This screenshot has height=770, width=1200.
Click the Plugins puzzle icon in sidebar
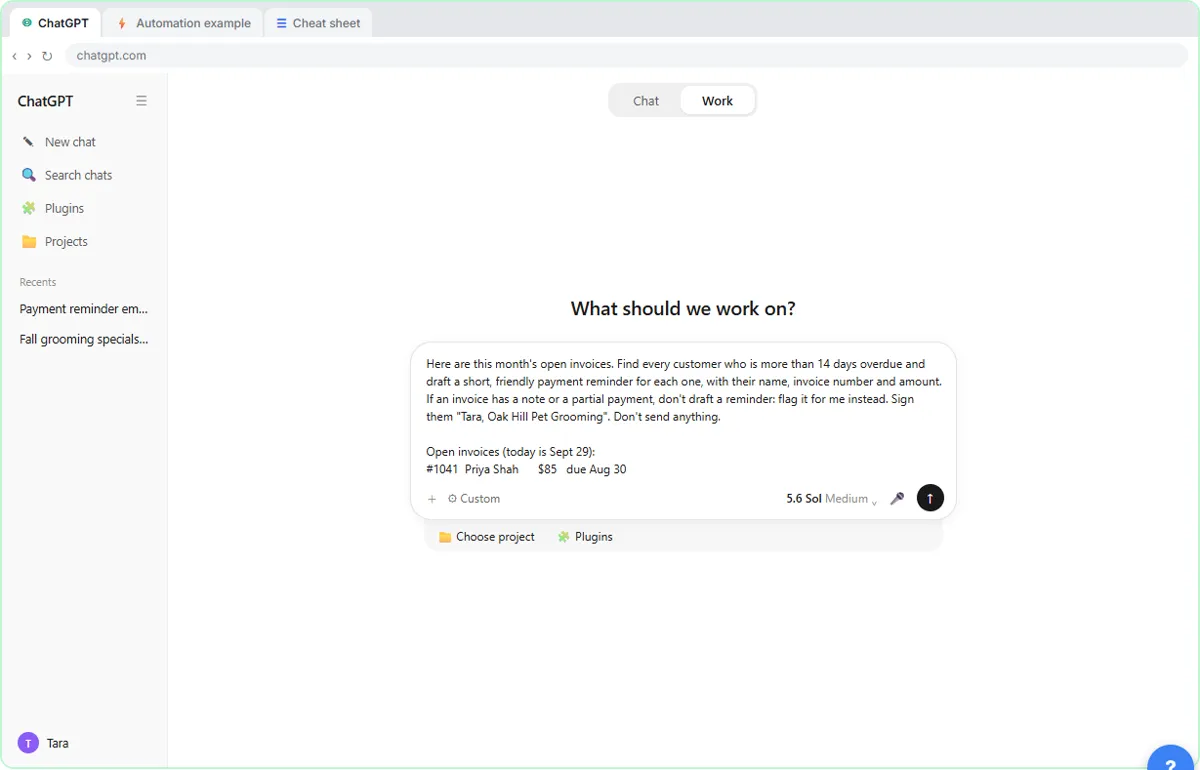[28, 208]
